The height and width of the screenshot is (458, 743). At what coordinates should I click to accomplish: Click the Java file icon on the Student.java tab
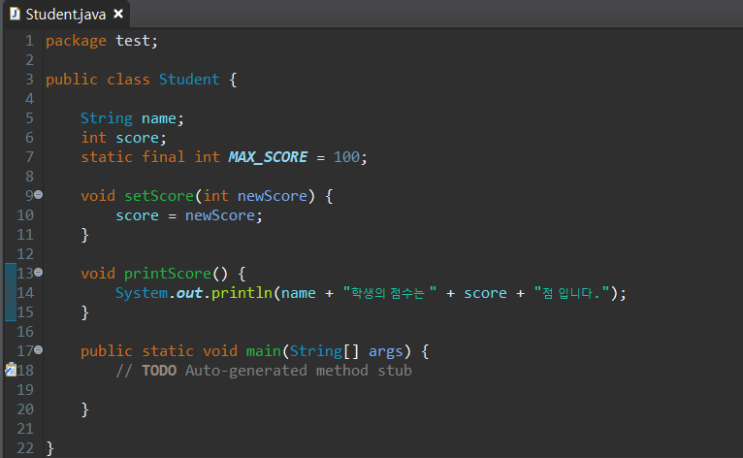14,14
